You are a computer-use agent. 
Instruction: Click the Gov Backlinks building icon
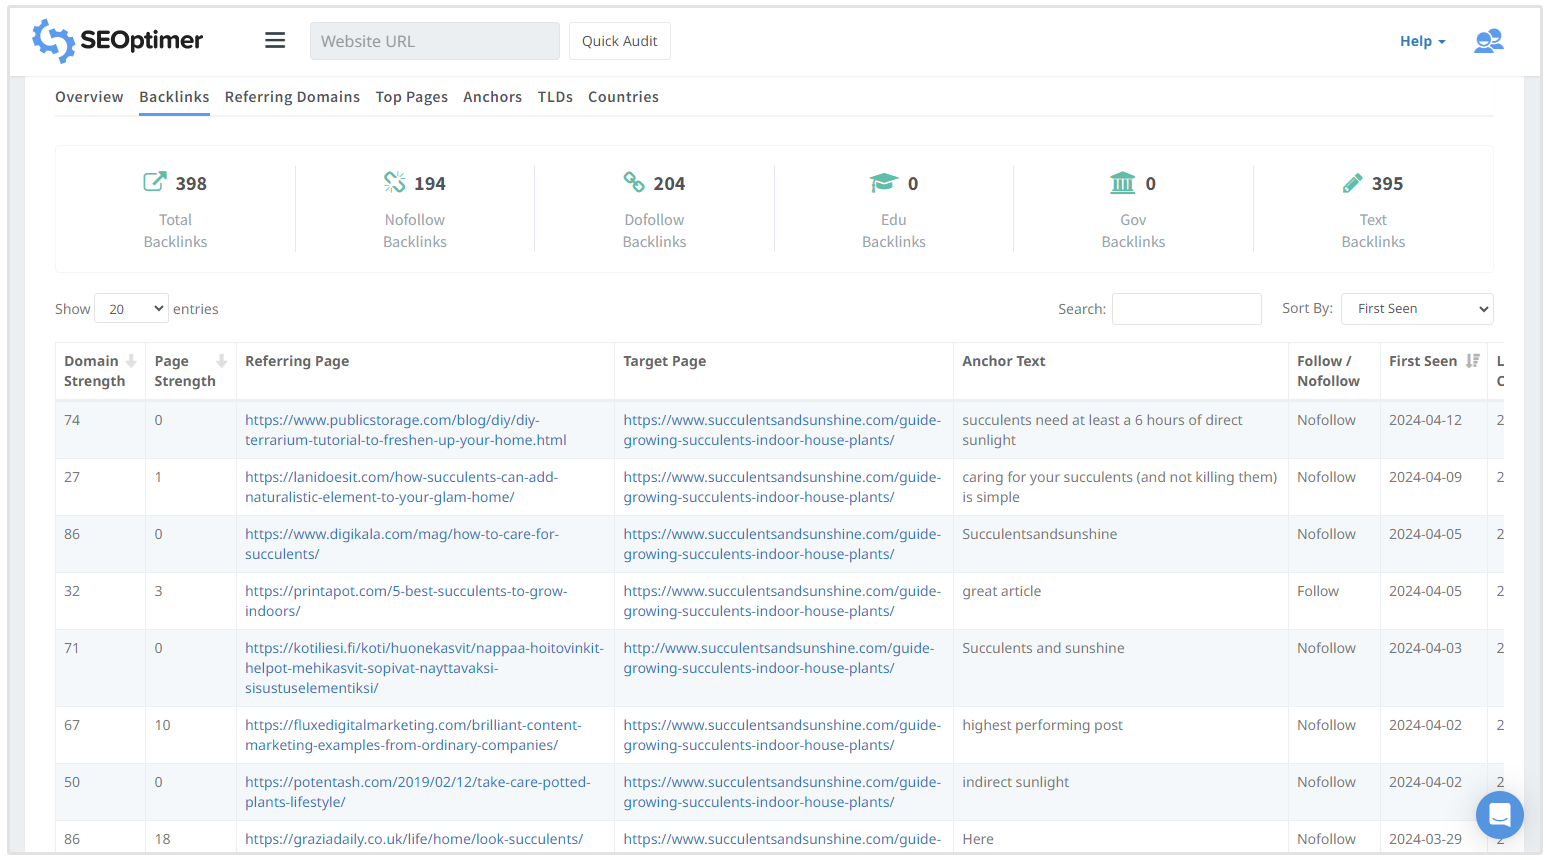(x=1123, y=183)
